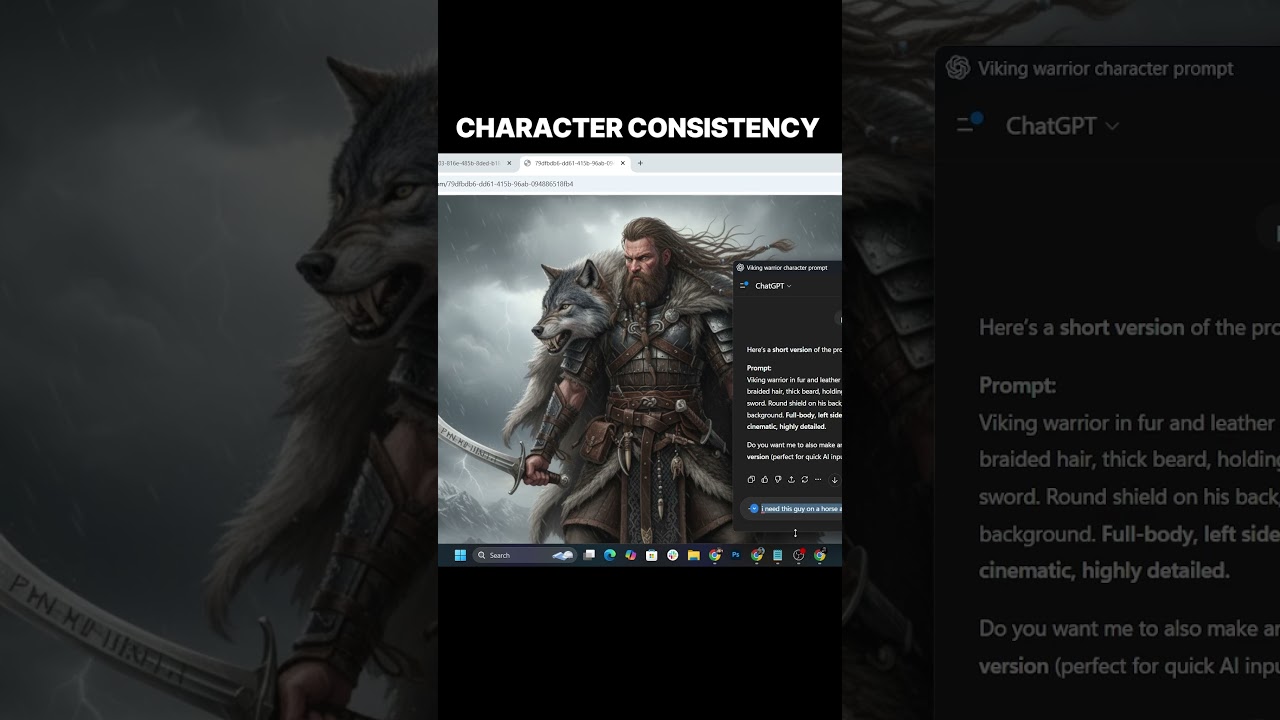This screenshot has width=1280, height=720.
Task: Give the response a thumbs up
Action: point(764,479)
